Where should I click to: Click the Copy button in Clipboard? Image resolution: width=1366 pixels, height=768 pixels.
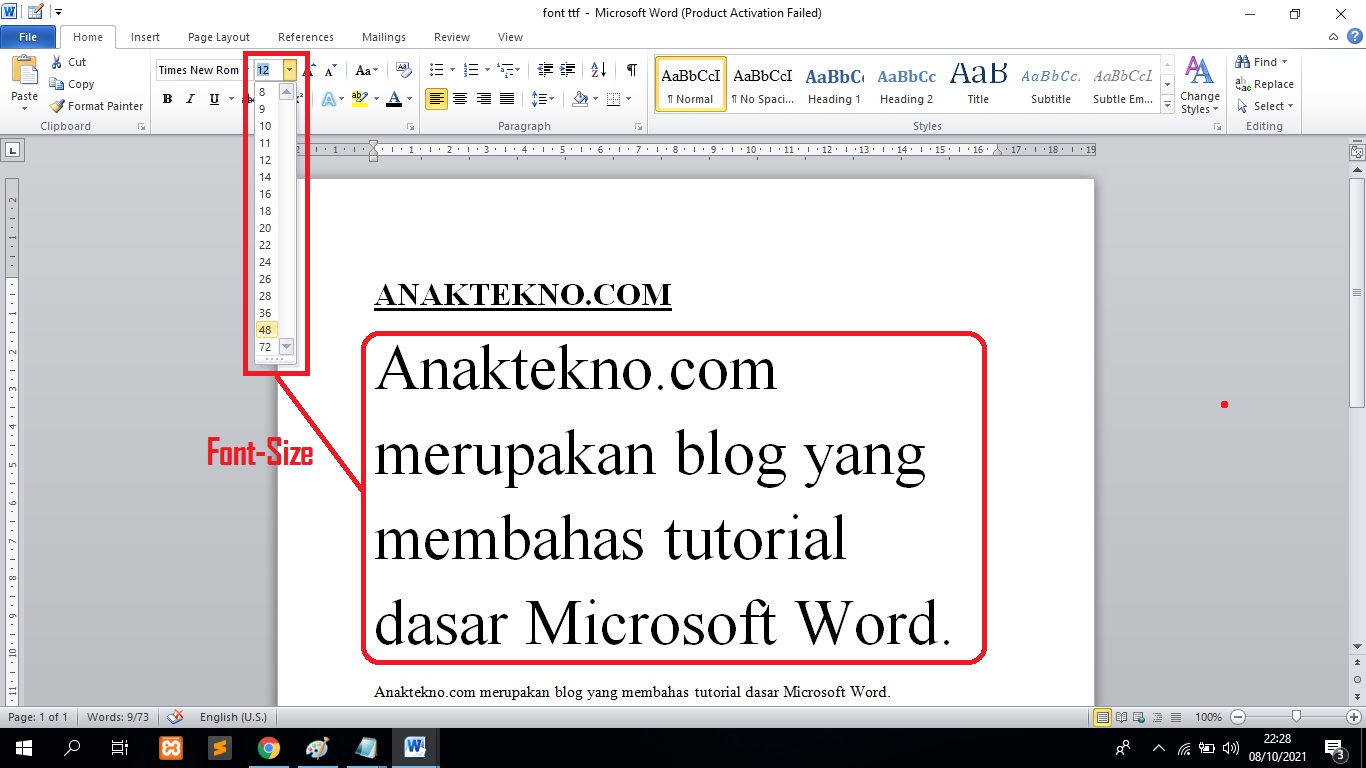pyautogui.click(x=72, y=84)
